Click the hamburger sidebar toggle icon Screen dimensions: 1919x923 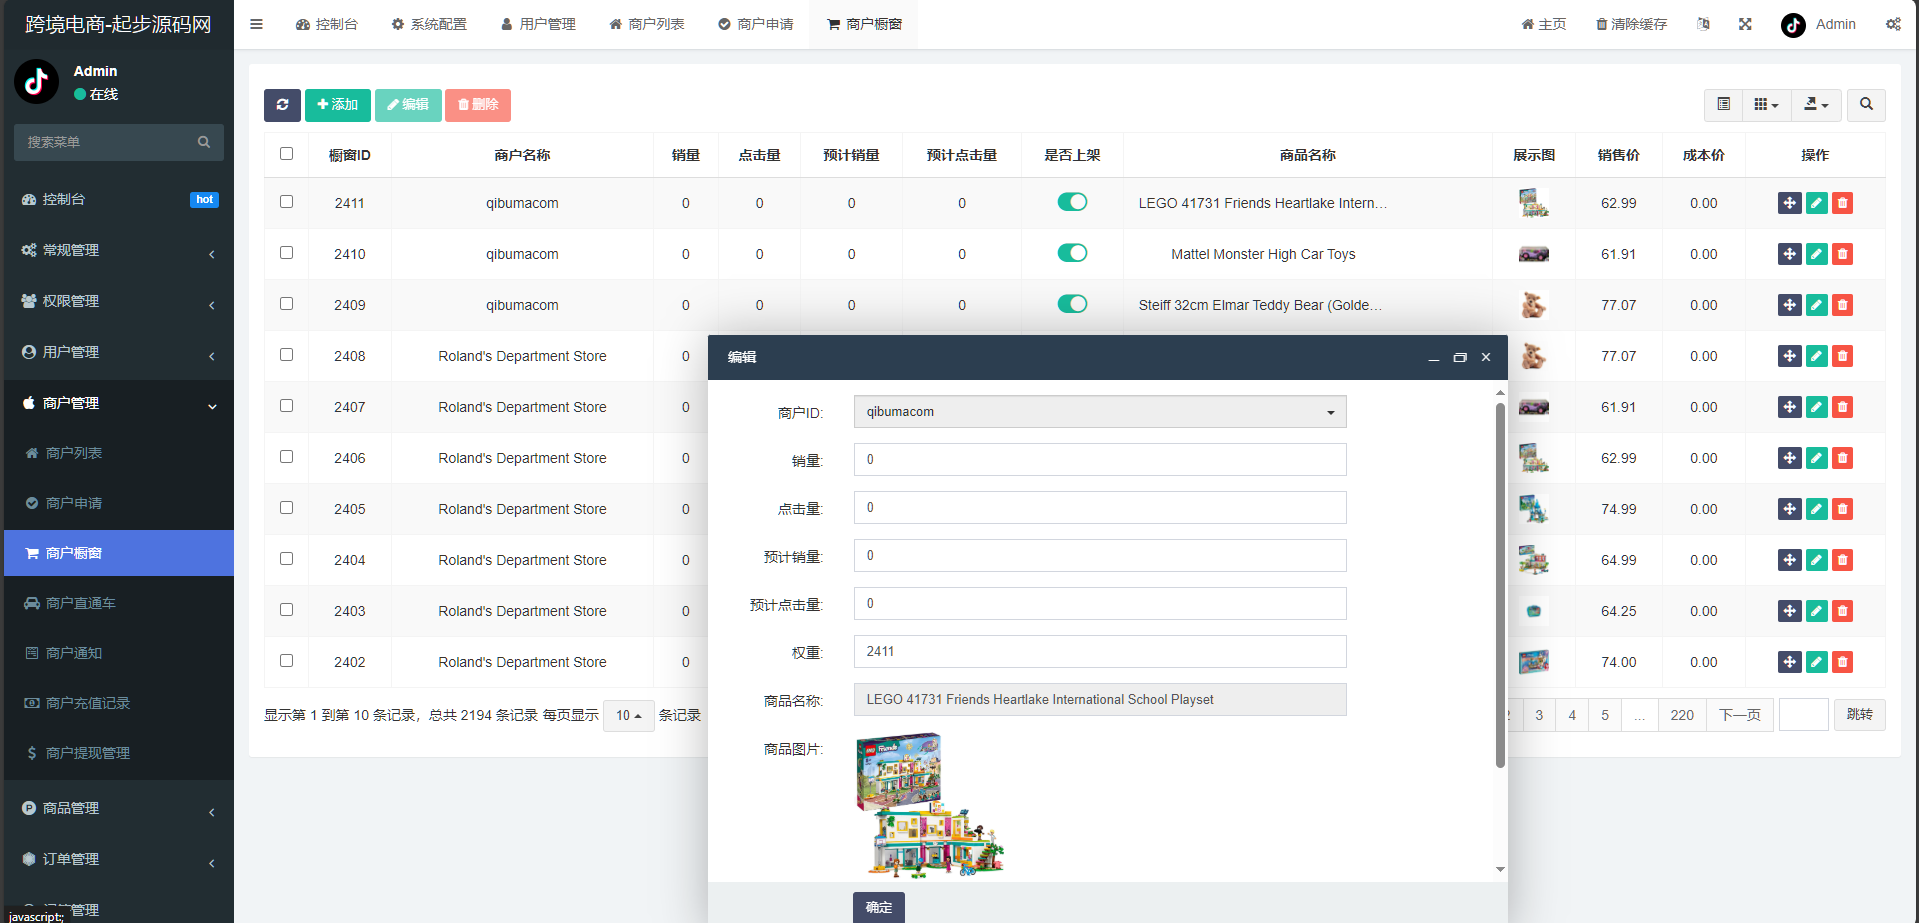tap(257, 24)
